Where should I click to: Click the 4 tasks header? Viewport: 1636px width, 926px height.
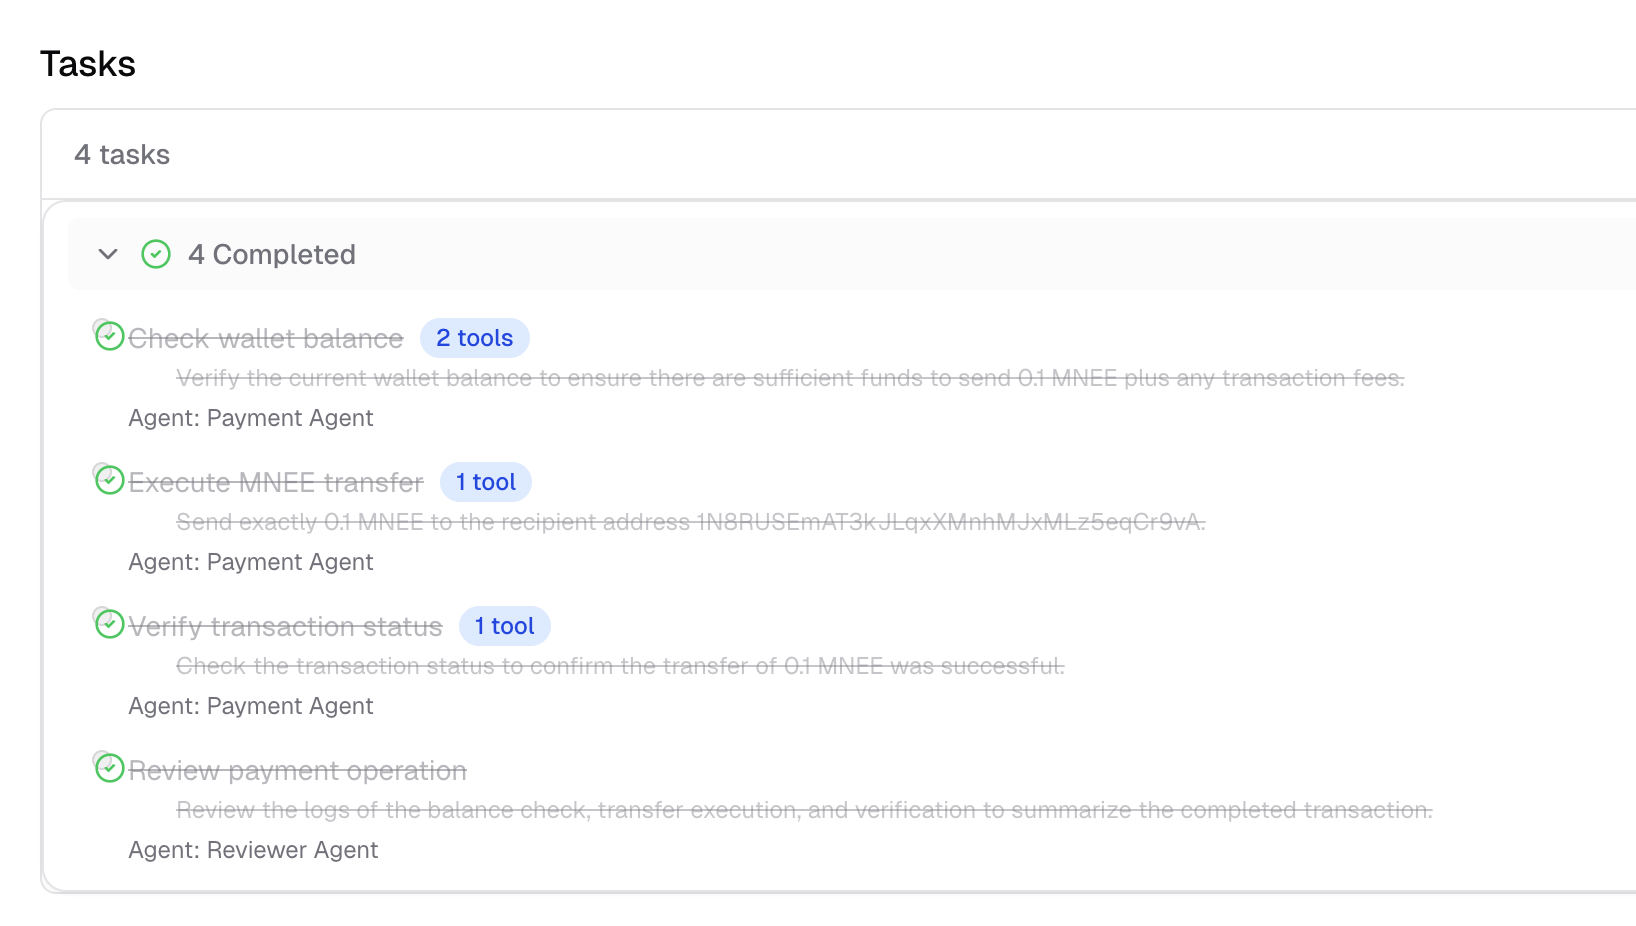[122, 155]
